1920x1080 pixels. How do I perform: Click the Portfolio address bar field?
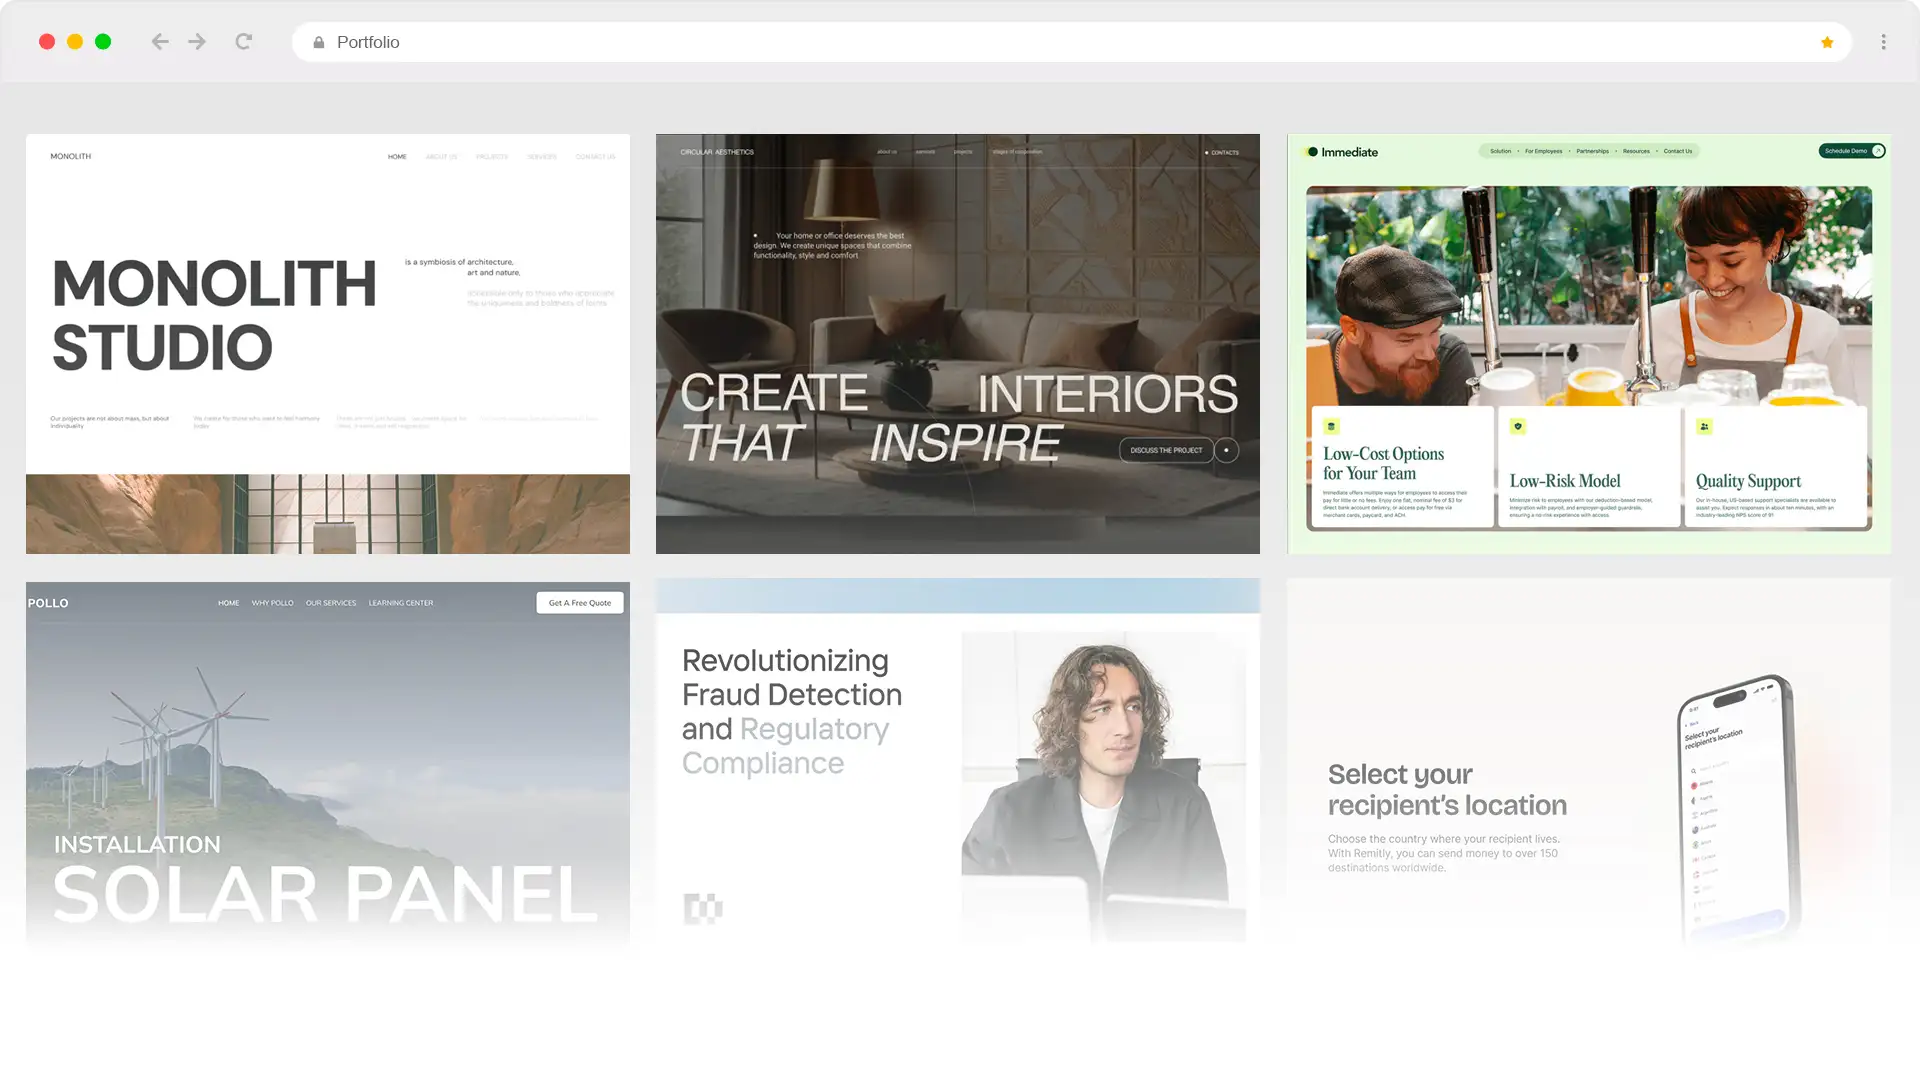(x=1000, y=42)
